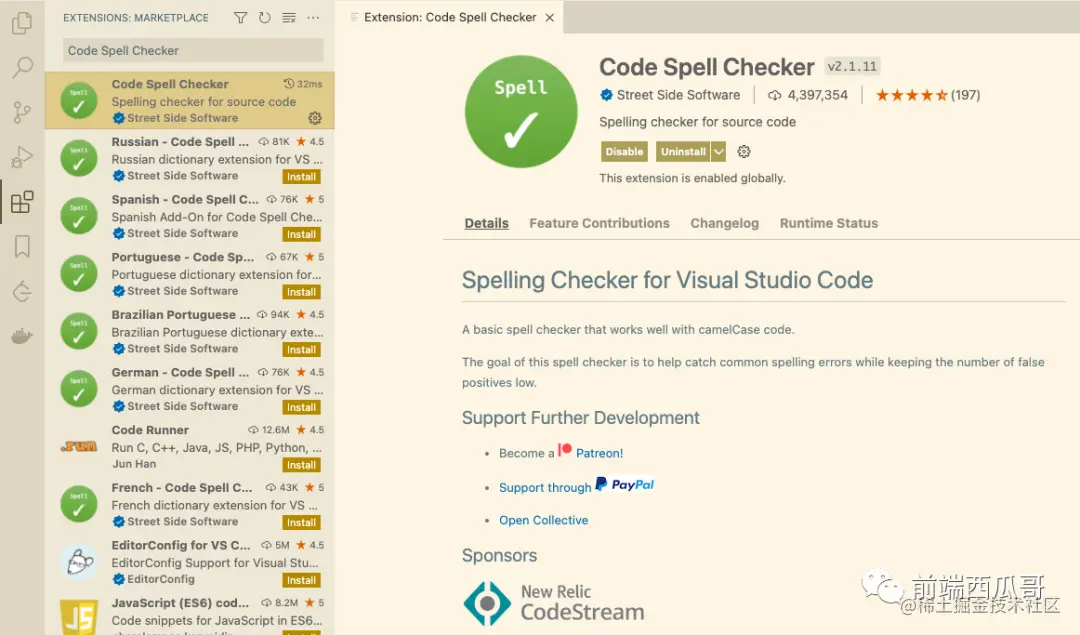
Task: Open Views and More Actions ellipsis
Action: [x=313, y=18]
